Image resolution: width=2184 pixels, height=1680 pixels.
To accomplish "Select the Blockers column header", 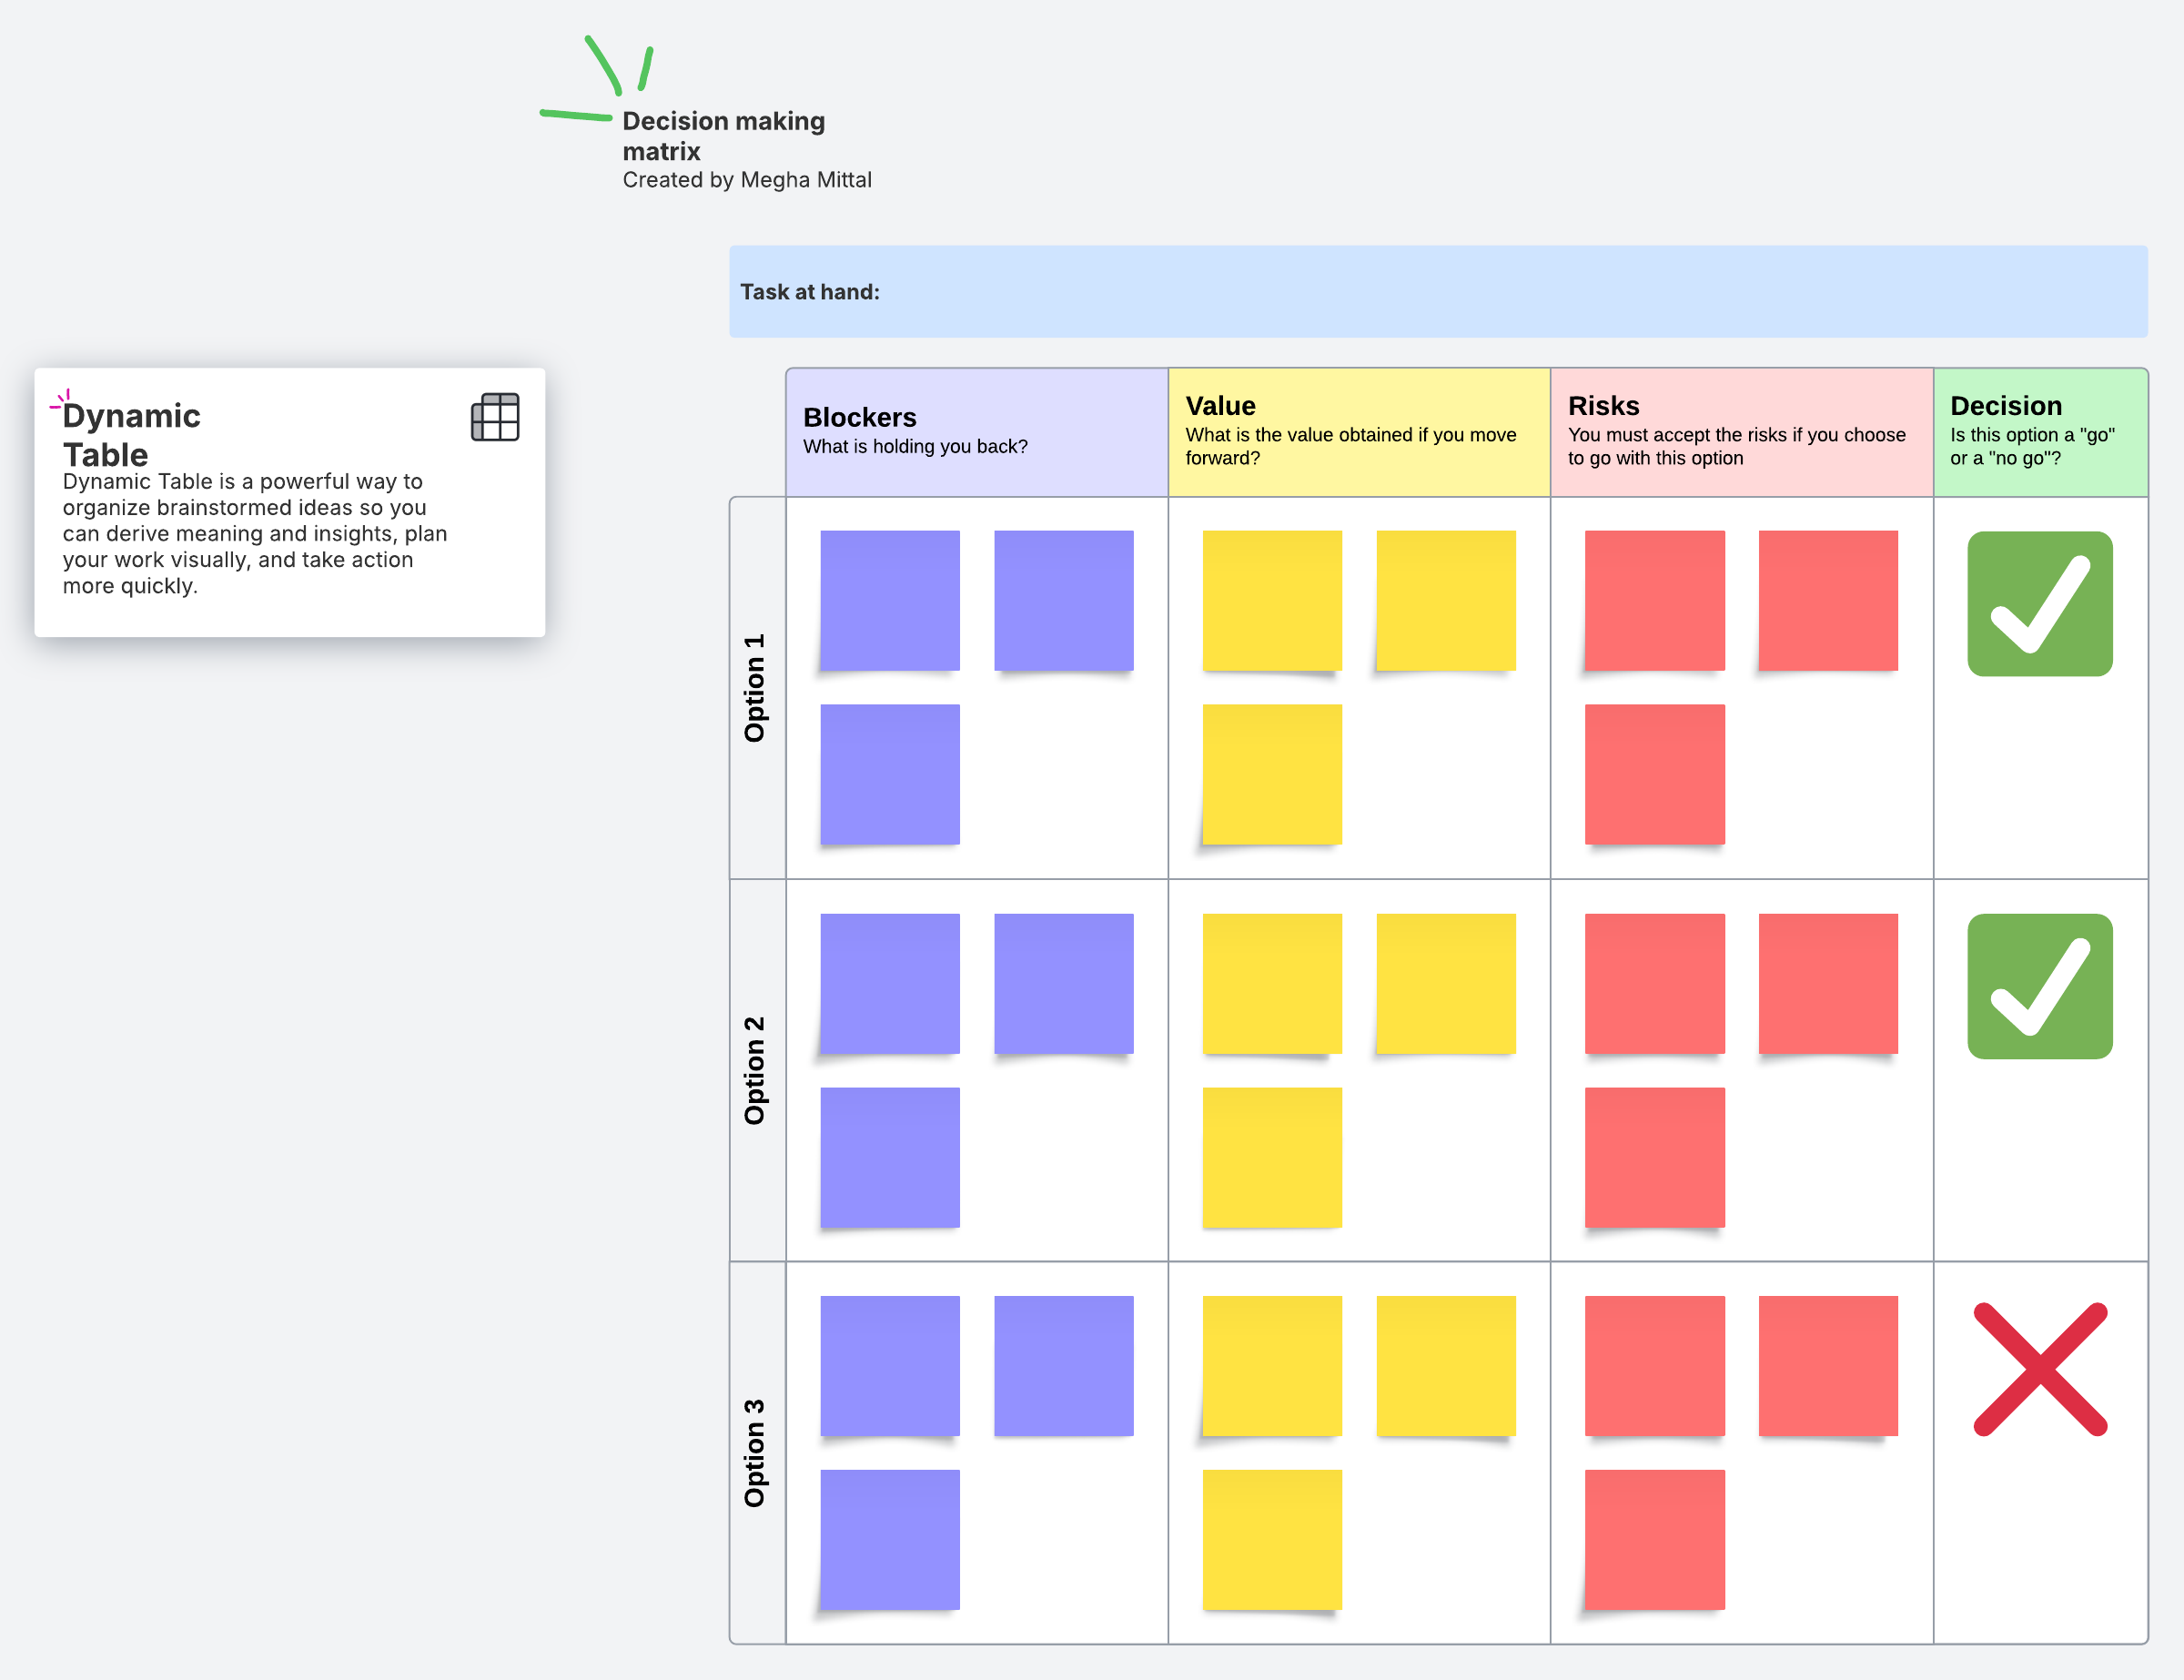I will (x=976, y=432).
